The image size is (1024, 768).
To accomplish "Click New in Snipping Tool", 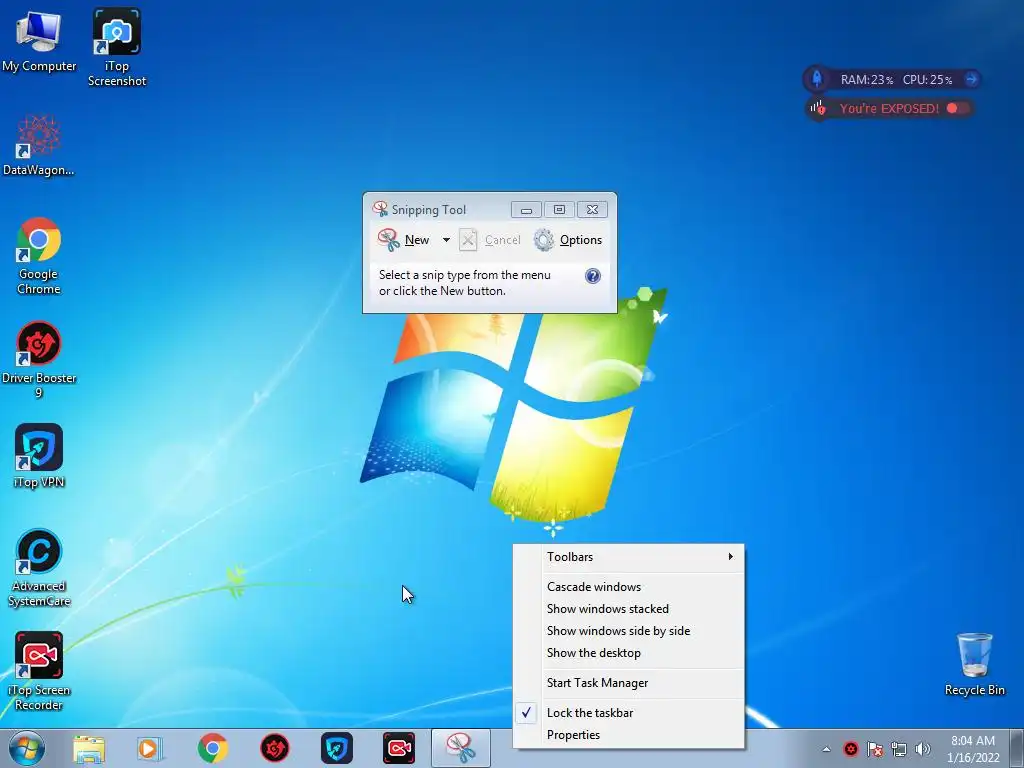I will tap(404, 240).
